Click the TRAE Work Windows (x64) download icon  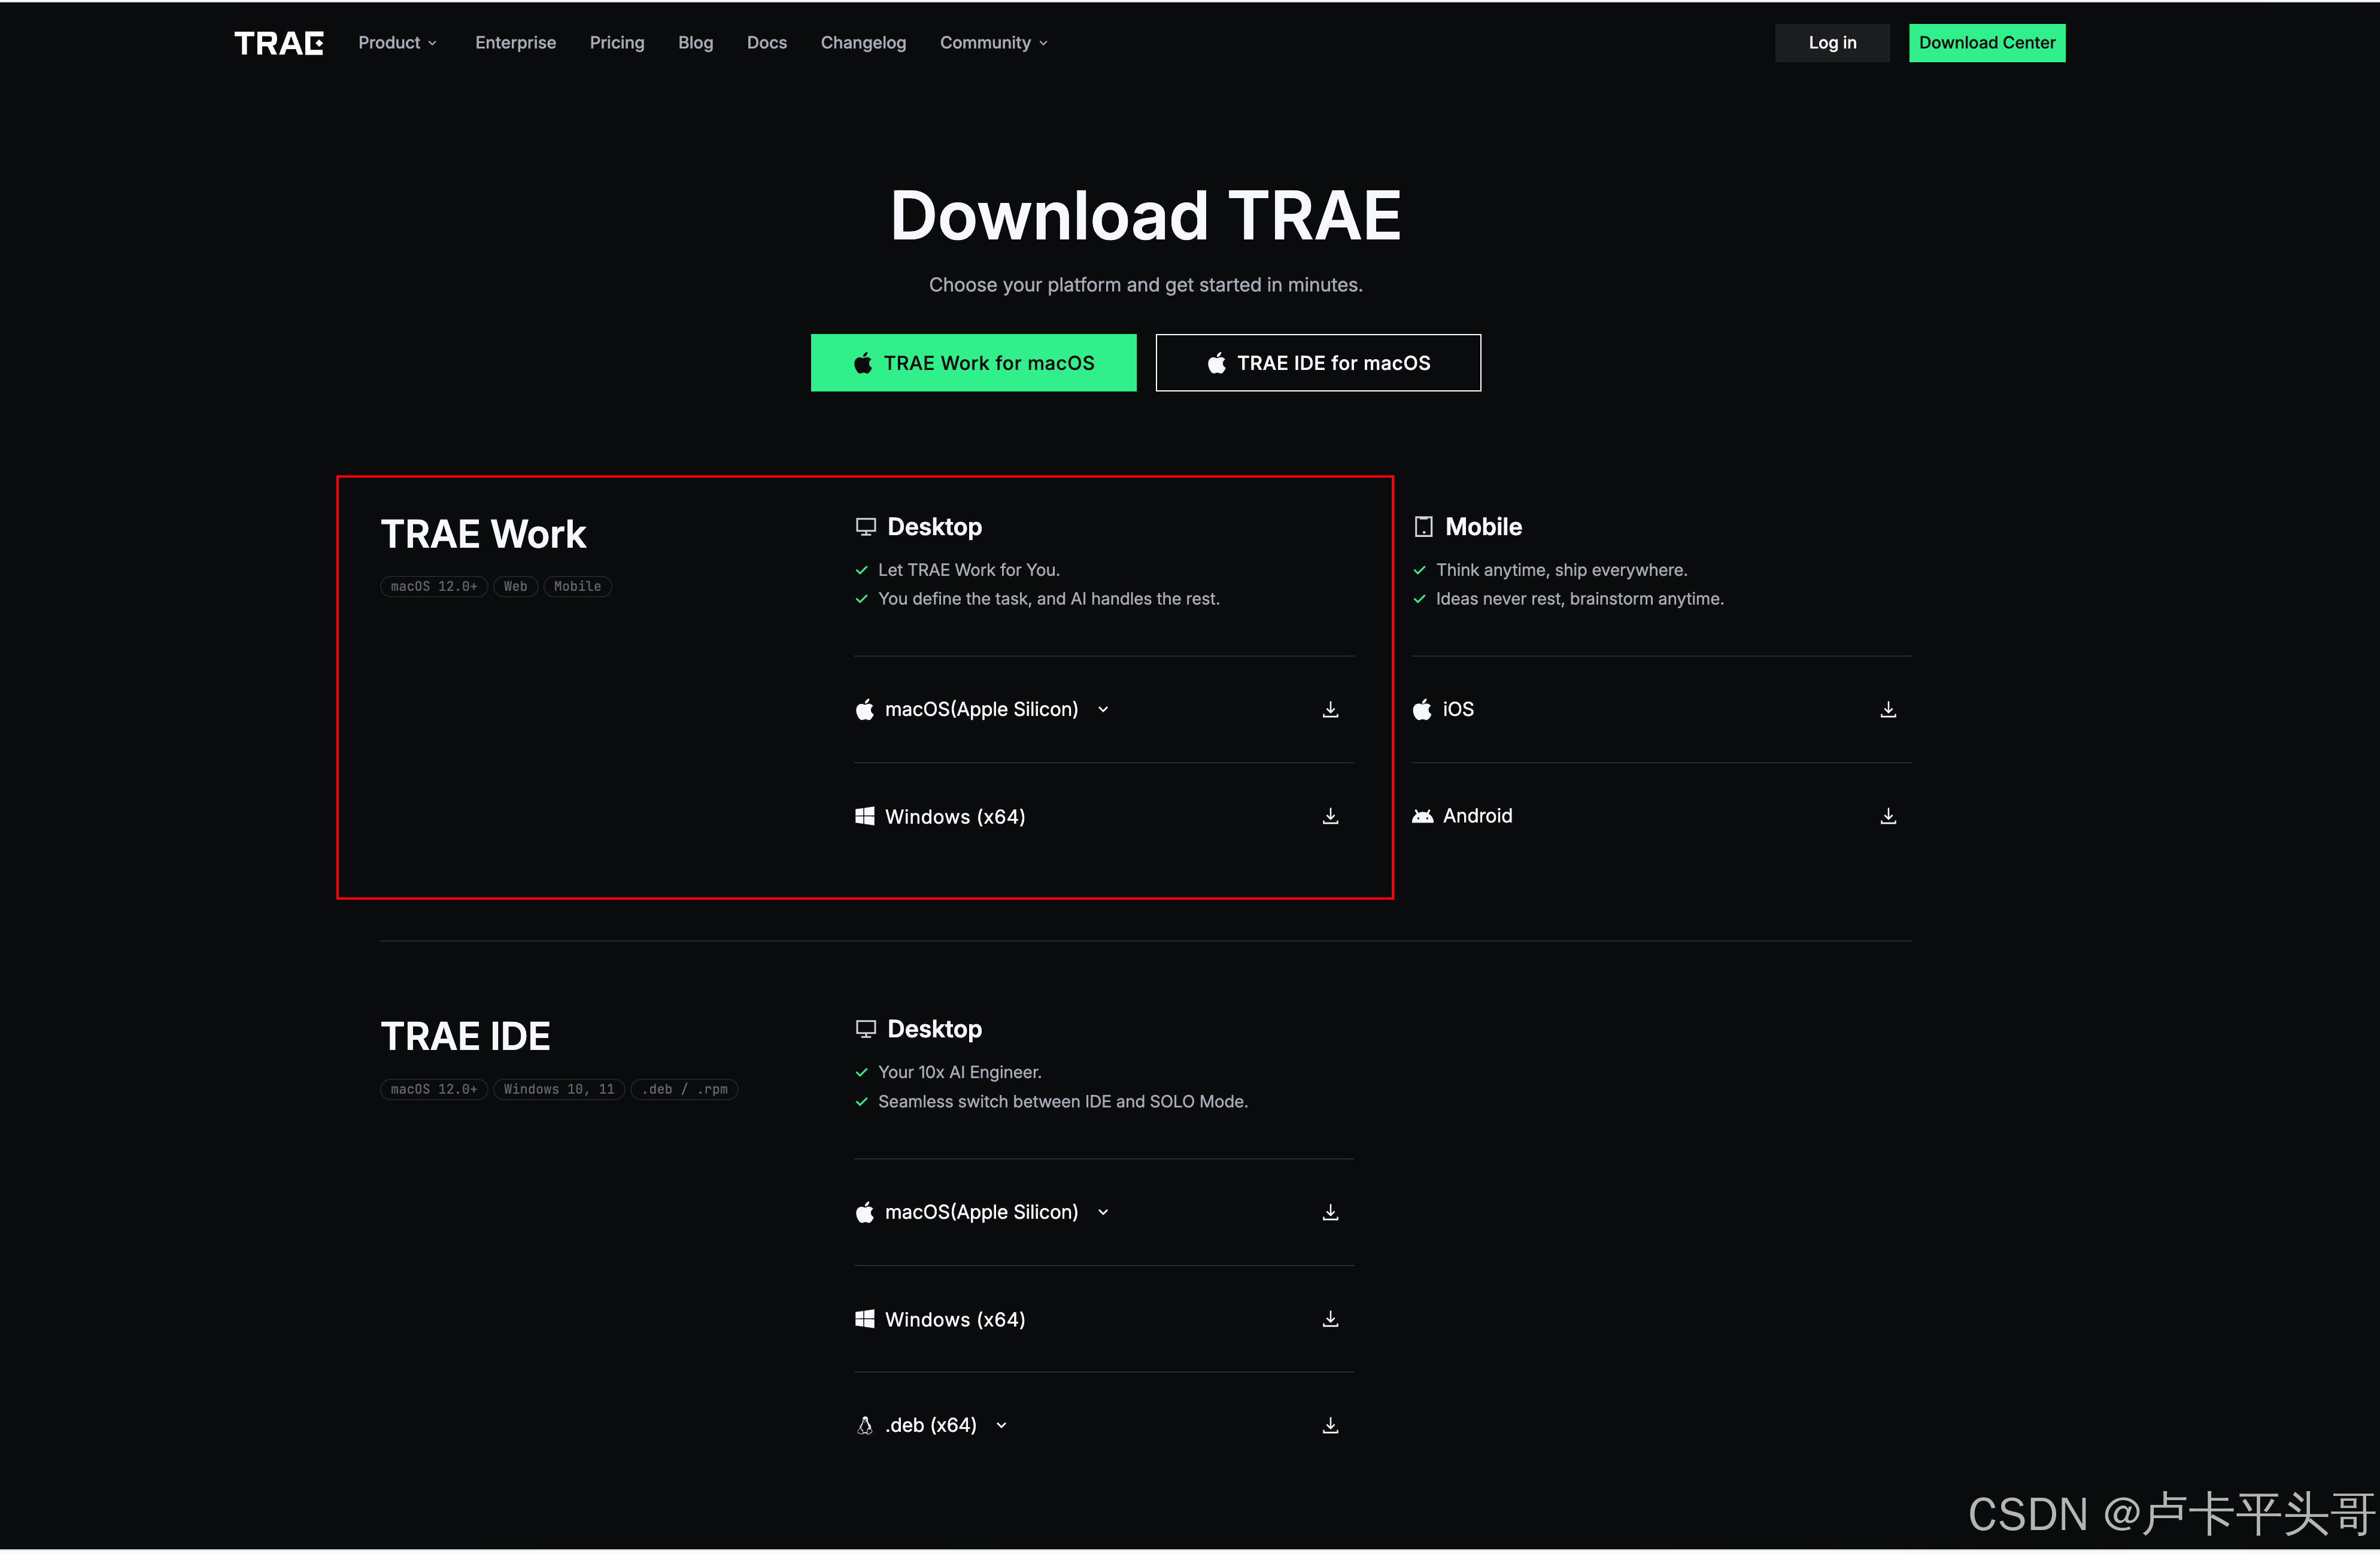point(1330,816)
